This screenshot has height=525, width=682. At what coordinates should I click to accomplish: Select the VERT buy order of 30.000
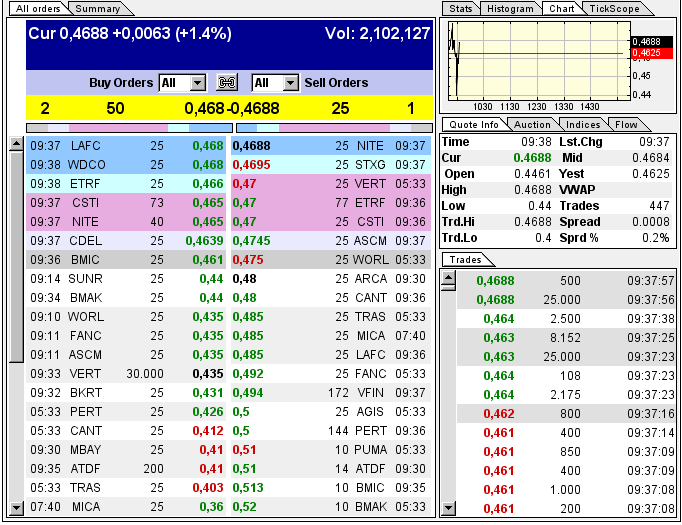tap(126, 374)
